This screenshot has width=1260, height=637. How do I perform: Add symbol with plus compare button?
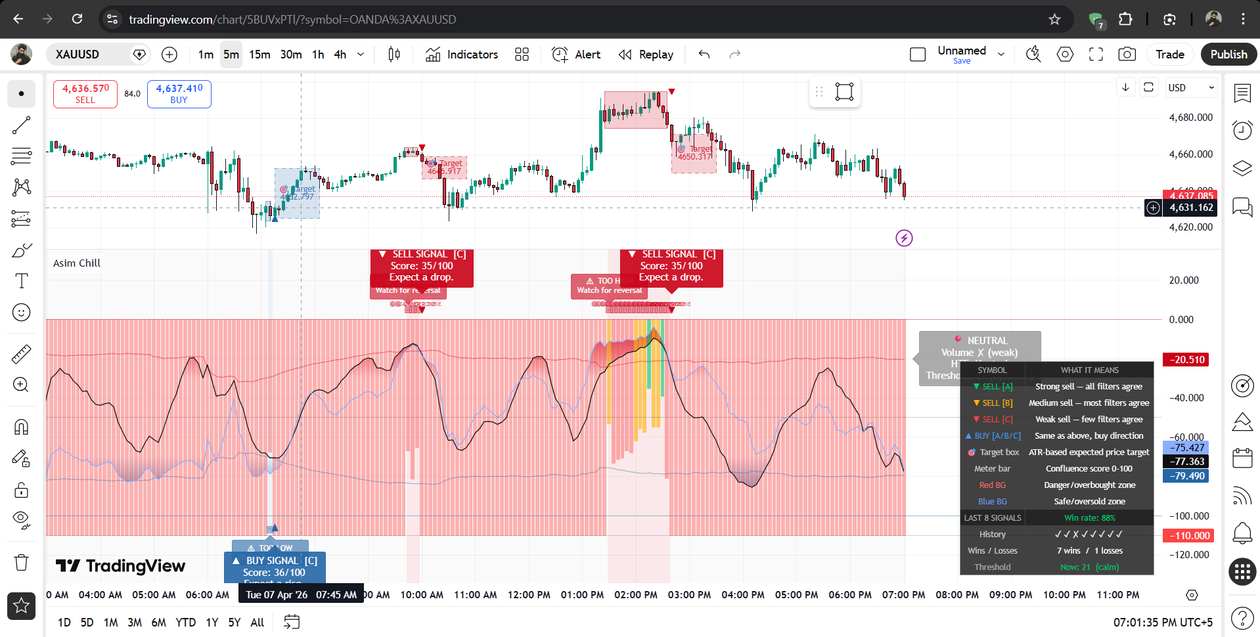pos(170,54)
